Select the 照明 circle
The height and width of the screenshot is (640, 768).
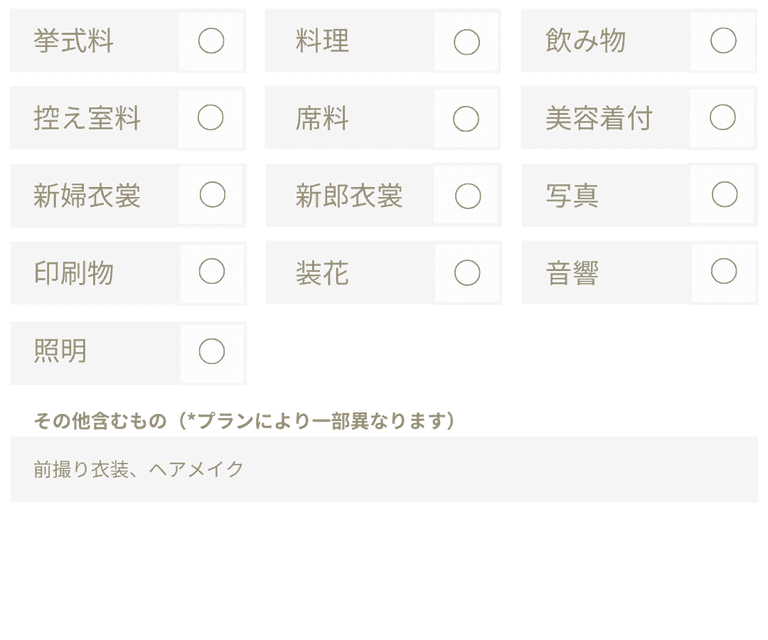212,352
